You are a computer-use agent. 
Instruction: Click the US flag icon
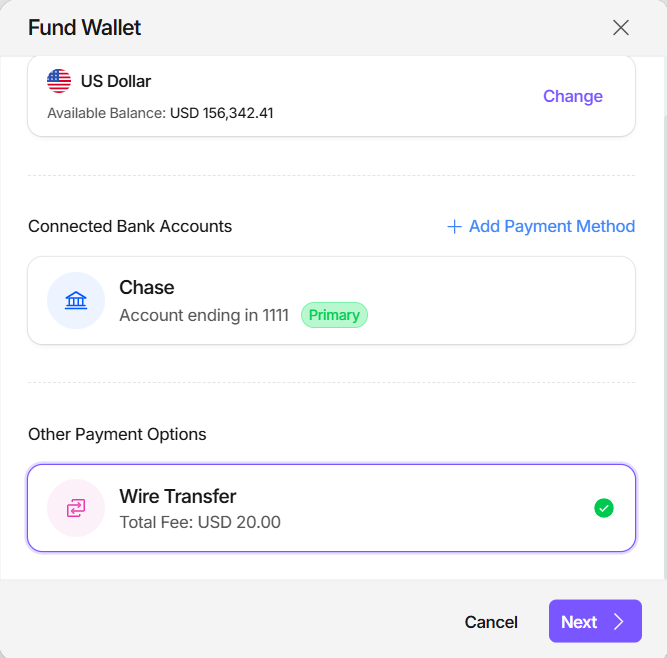tap(59, 81)
